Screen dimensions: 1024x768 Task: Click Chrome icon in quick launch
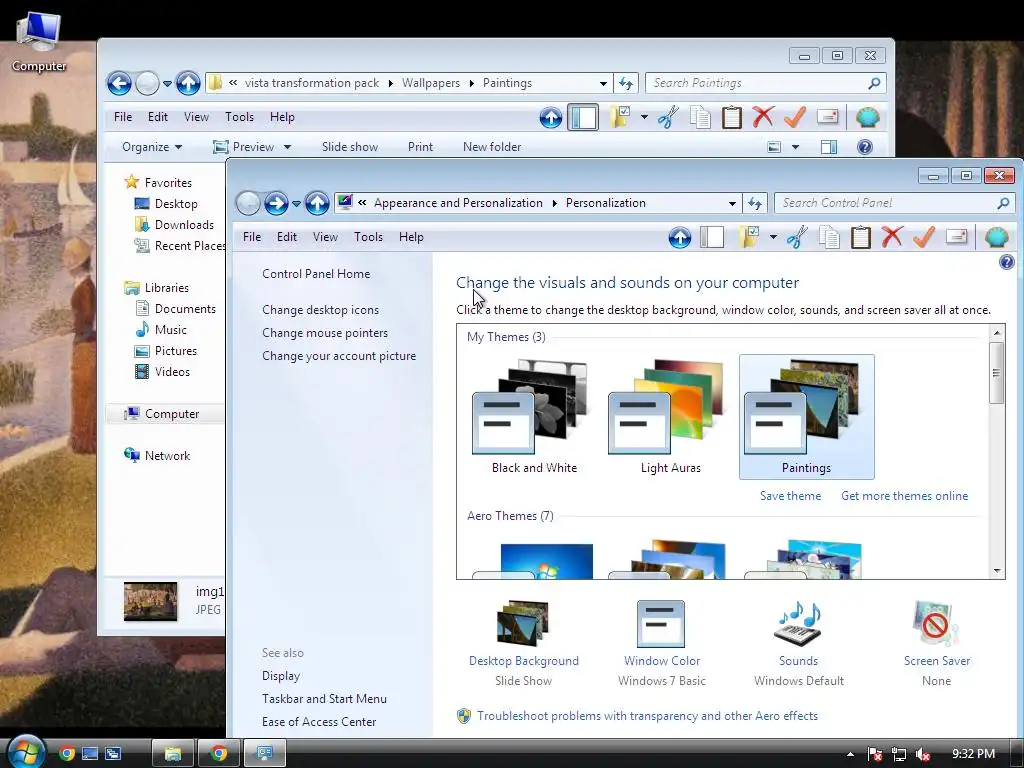click(67, 753)
